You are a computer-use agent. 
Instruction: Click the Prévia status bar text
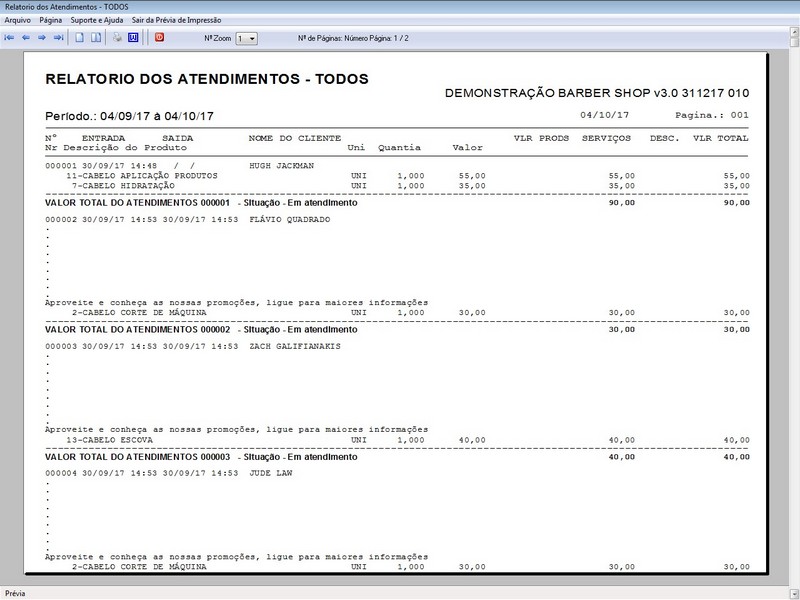15,594
